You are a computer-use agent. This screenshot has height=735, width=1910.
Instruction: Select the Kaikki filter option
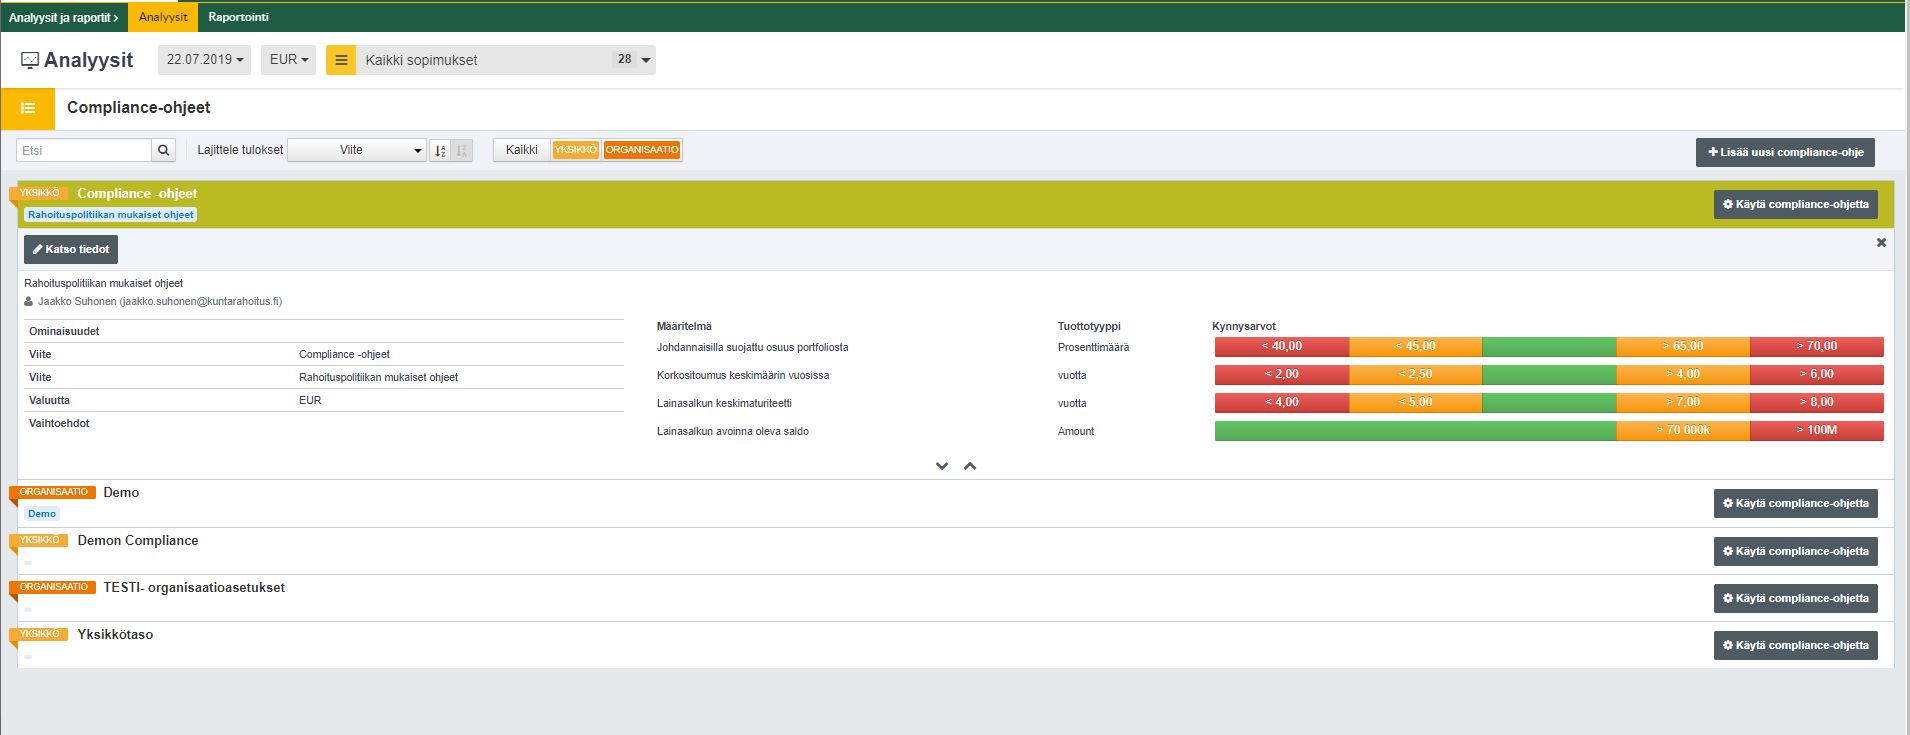point(521,150)
